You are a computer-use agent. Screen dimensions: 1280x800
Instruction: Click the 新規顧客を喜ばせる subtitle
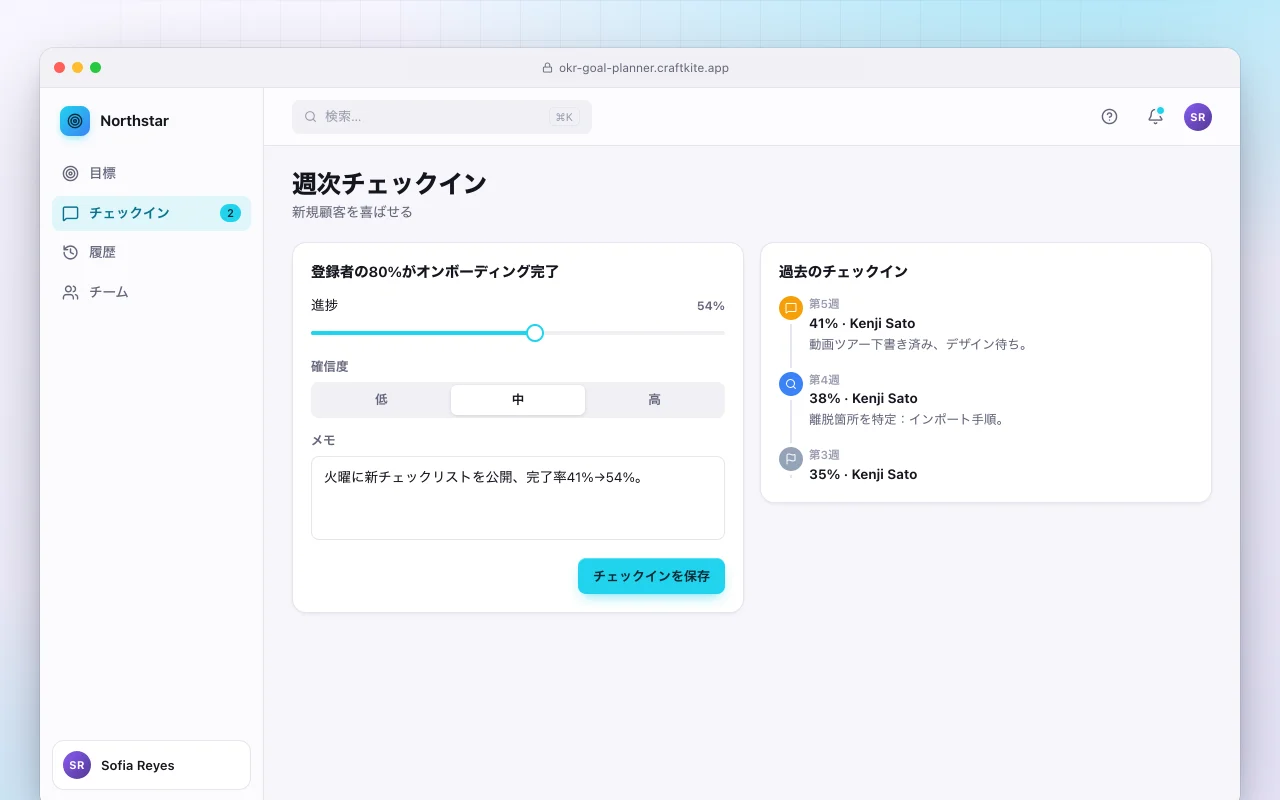coord(352,212)
